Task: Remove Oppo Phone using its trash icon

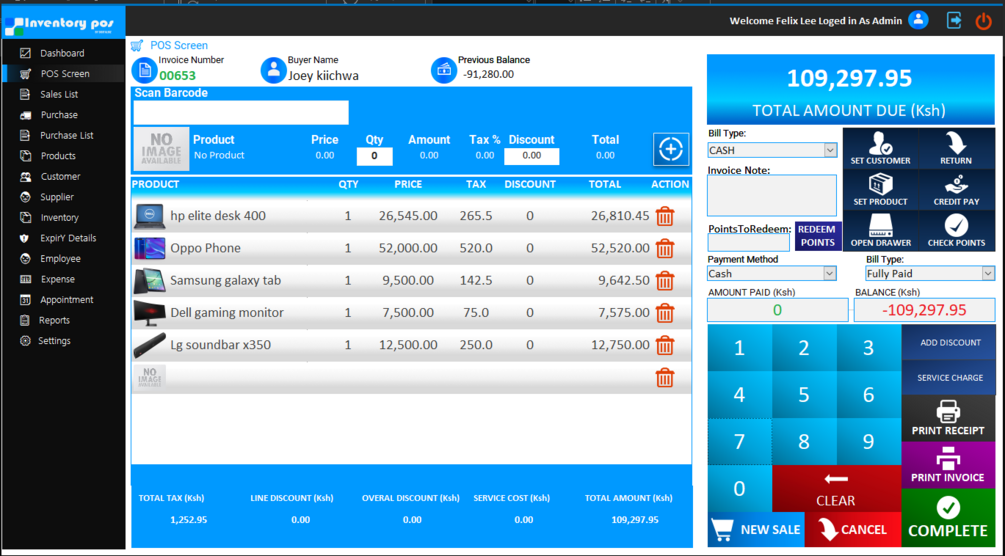Action: pyautogui.click(x=665, y=248)
